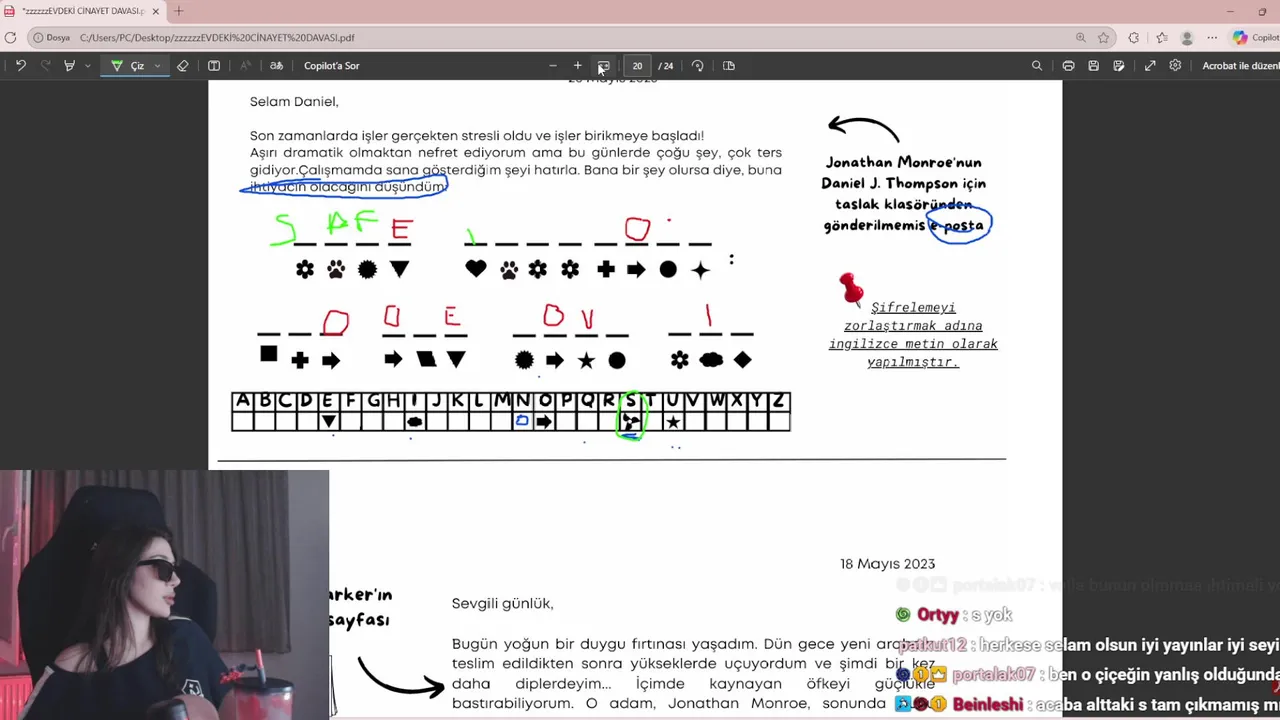
Task: Click the heart symbol in cipher
Action: tap(476, 269)
